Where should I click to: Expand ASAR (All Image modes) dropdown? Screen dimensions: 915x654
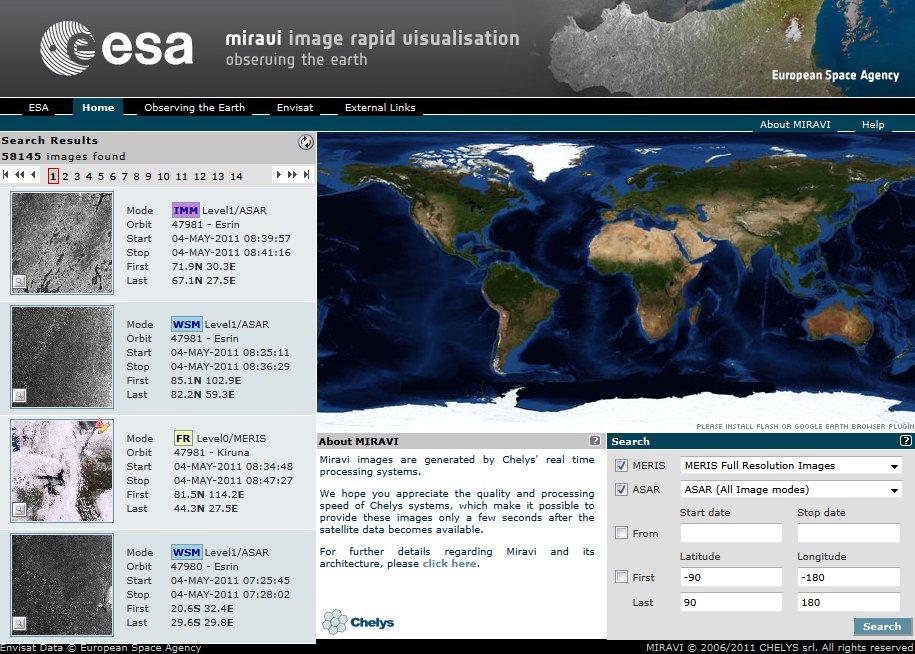791,489
